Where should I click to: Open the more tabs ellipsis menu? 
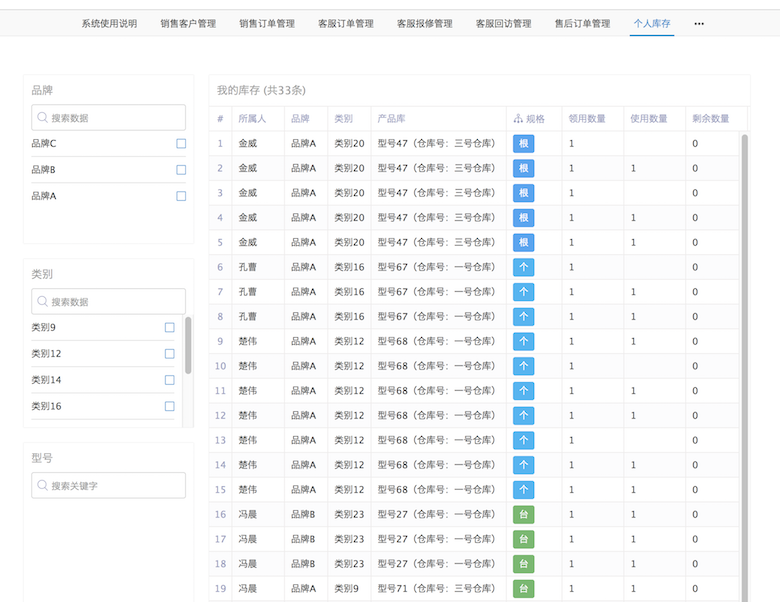point(698,24)
